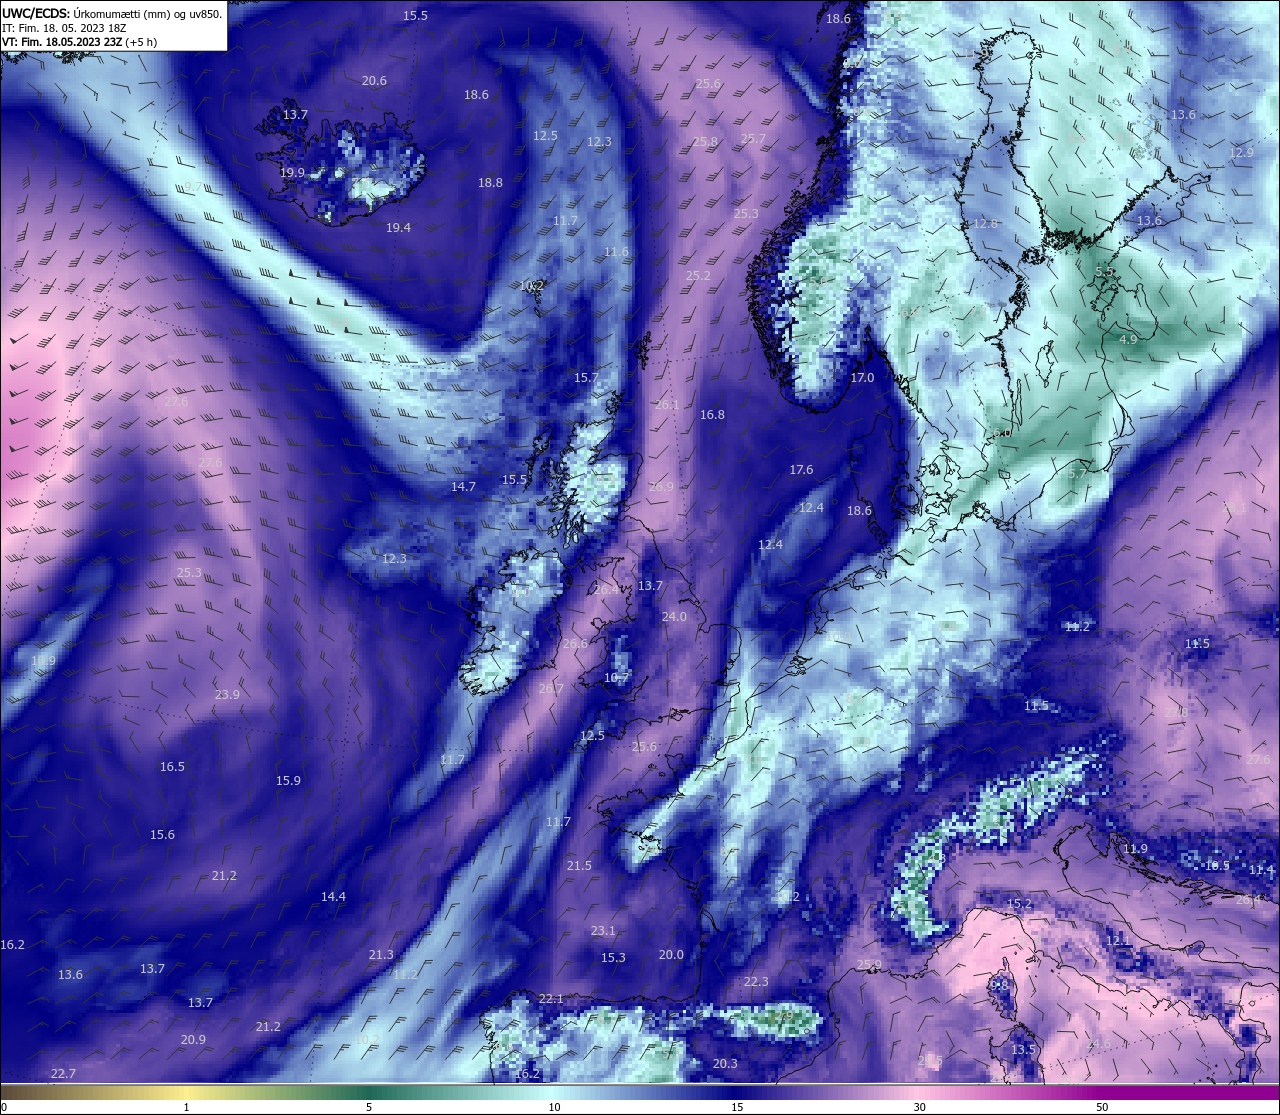This screenshot has width=1280, height=1115.
Task: Click the color scale tick labeled 10
Action: point(553,1107)
